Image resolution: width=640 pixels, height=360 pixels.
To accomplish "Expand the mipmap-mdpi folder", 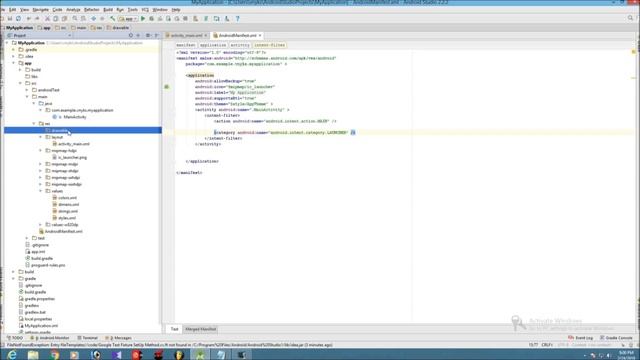I will (41, 164).
